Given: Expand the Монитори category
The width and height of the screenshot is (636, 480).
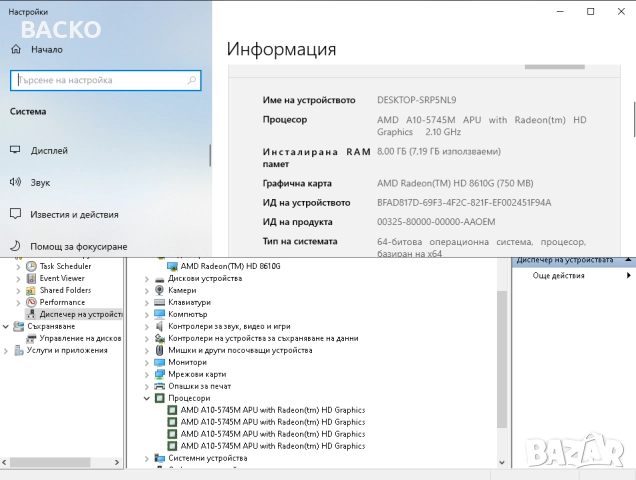Looking at the screenshot, I should click(x=147, y=363).
